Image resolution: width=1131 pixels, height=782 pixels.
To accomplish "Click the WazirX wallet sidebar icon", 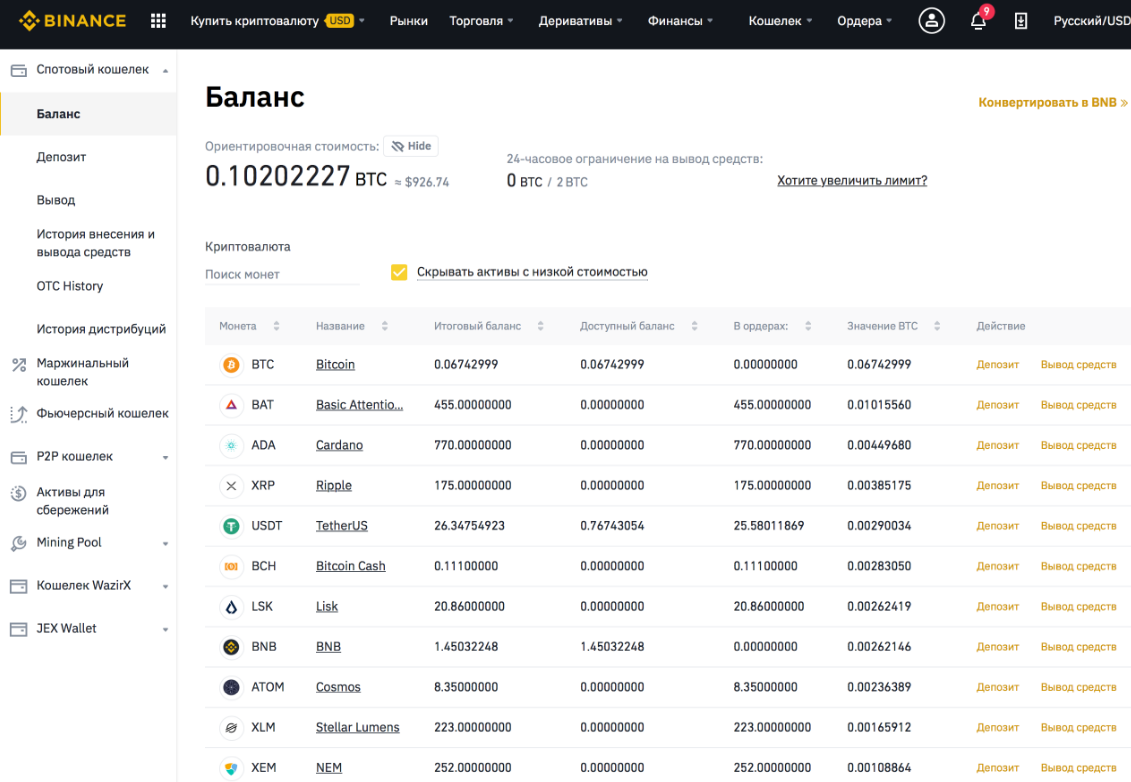I will tap(19, 586).
